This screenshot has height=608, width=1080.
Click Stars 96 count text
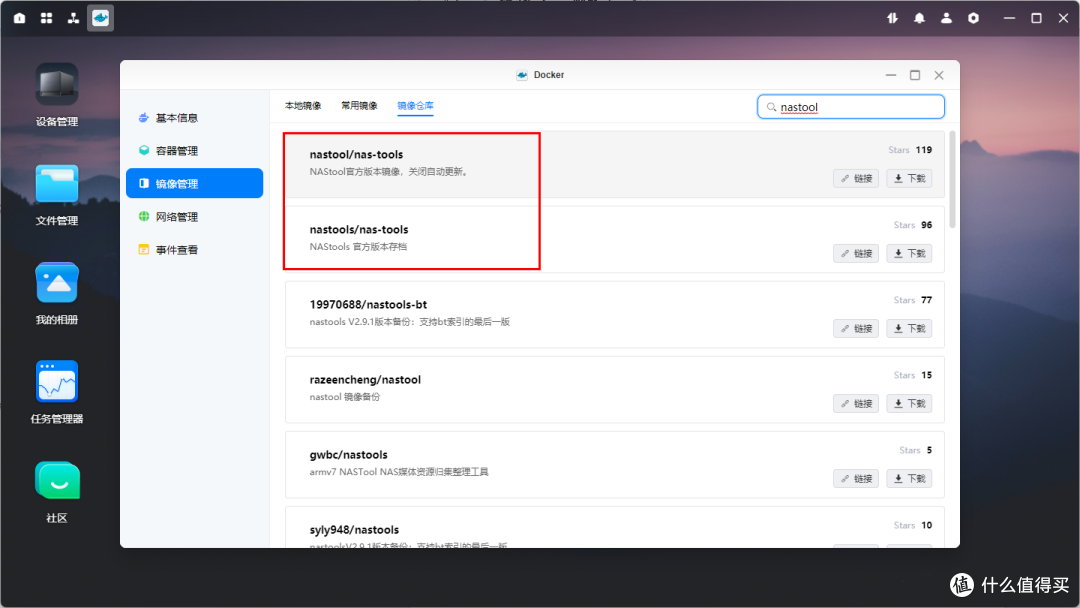coord(913,224)
